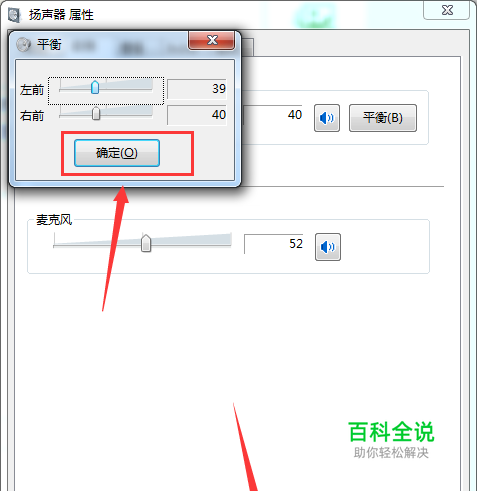477x491 pixels.
Task: Select the speaker level field beside 平衡(B)
Action: tap(273, 115)
